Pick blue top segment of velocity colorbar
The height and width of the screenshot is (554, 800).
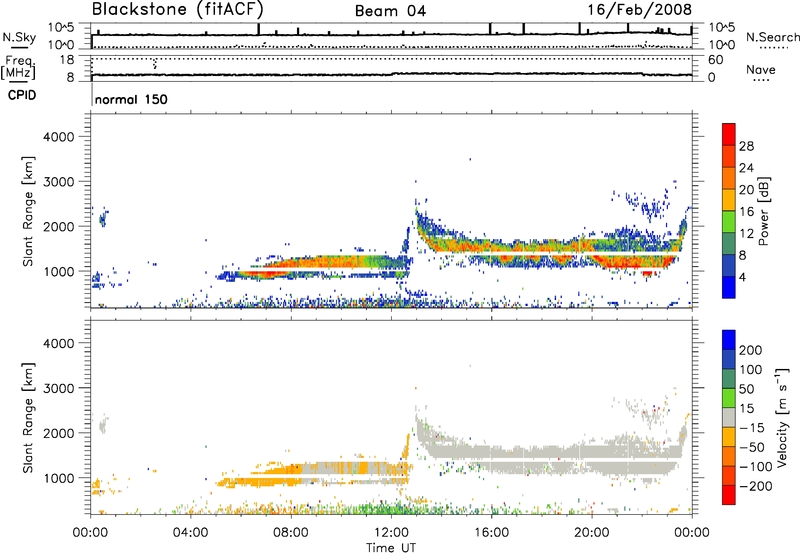(x=729, y=340)
